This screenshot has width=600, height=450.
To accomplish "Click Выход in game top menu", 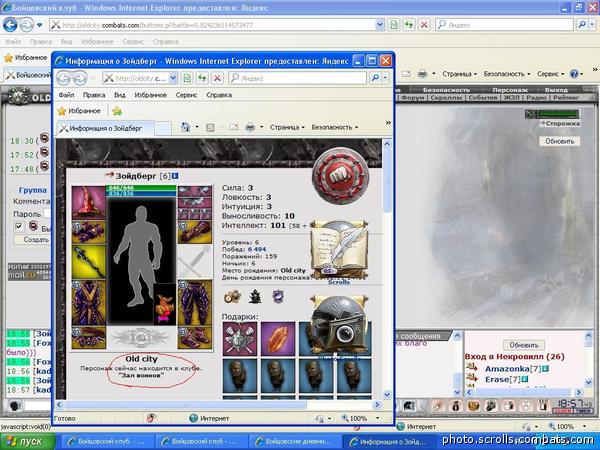I will pos(556,90).
